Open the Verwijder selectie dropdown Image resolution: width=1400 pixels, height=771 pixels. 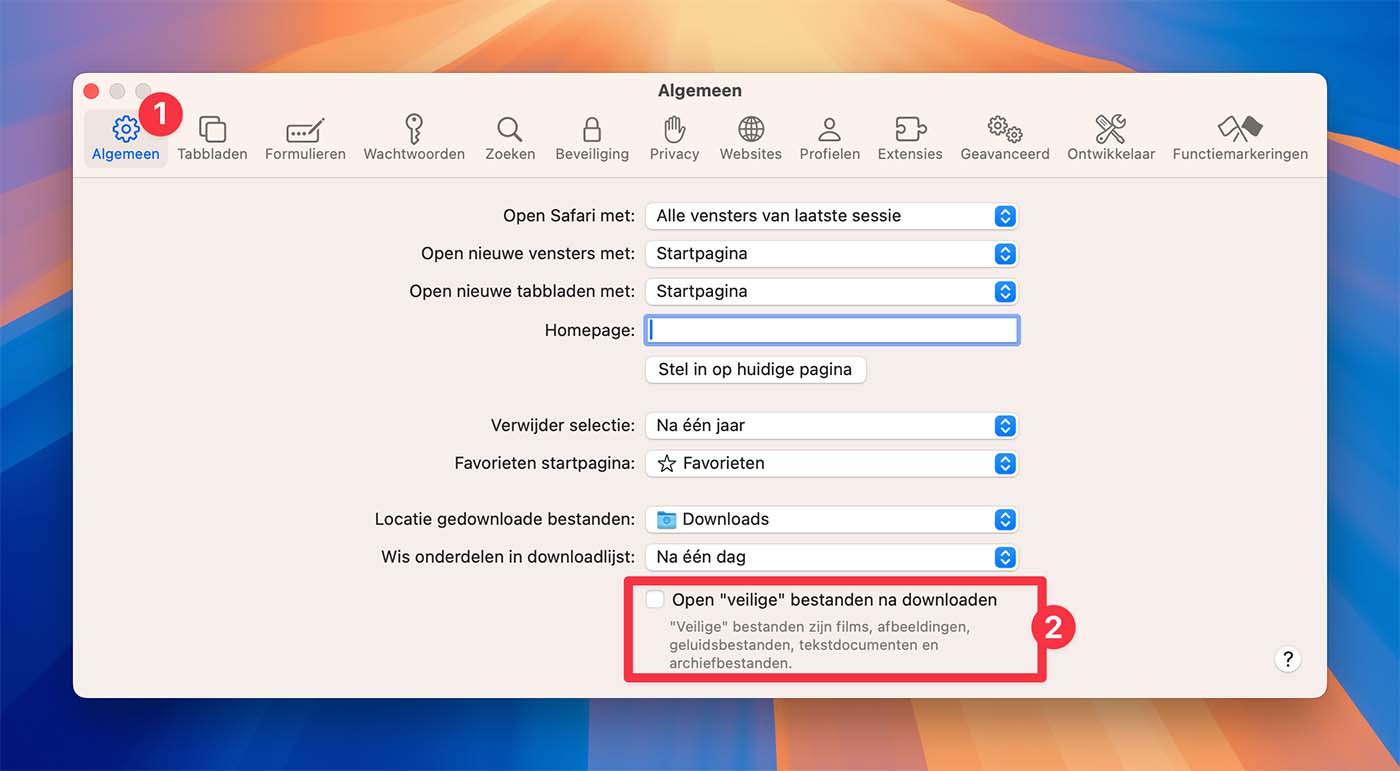point(831,426)
